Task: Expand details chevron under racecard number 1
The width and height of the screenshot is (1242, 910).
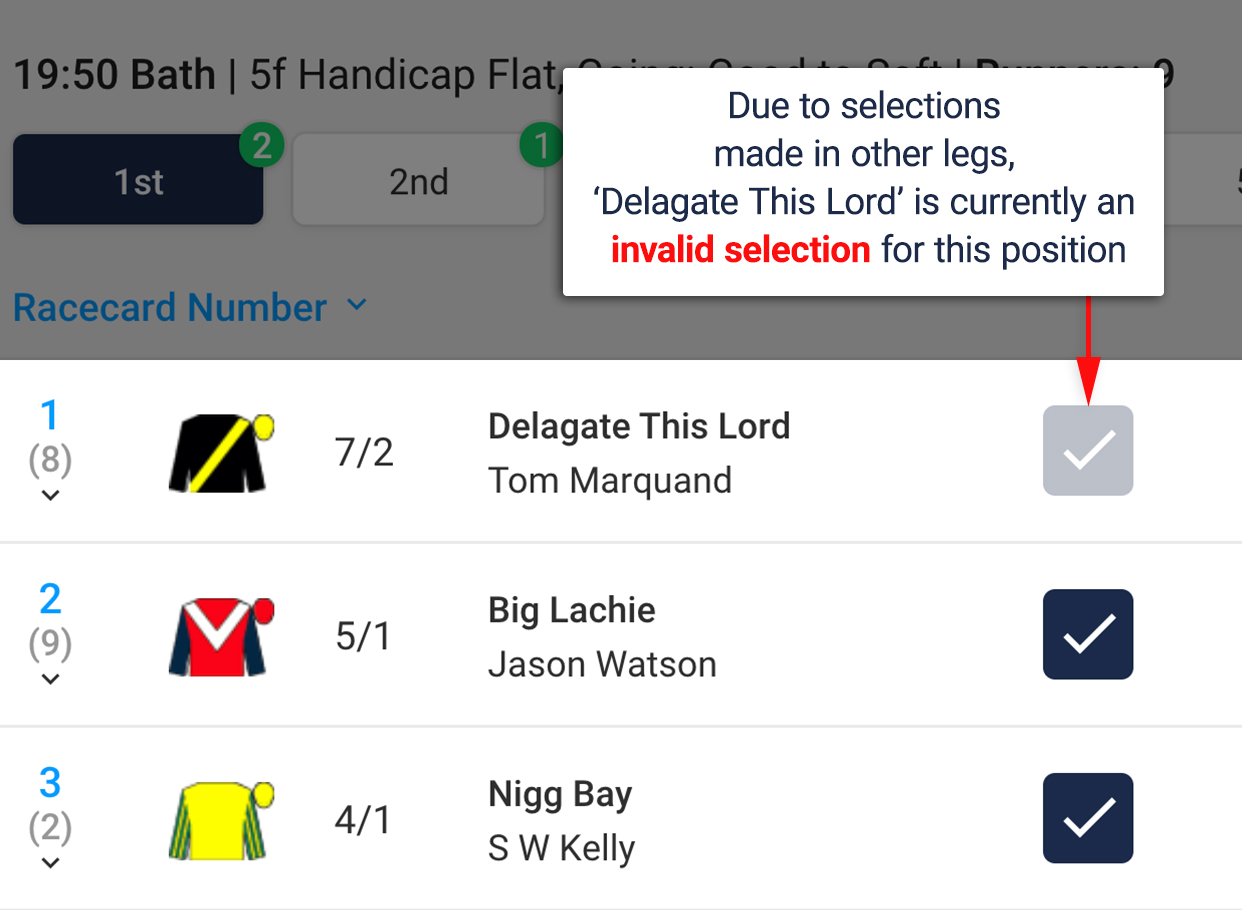Action: pyautogui.click(x=50, y=495)
